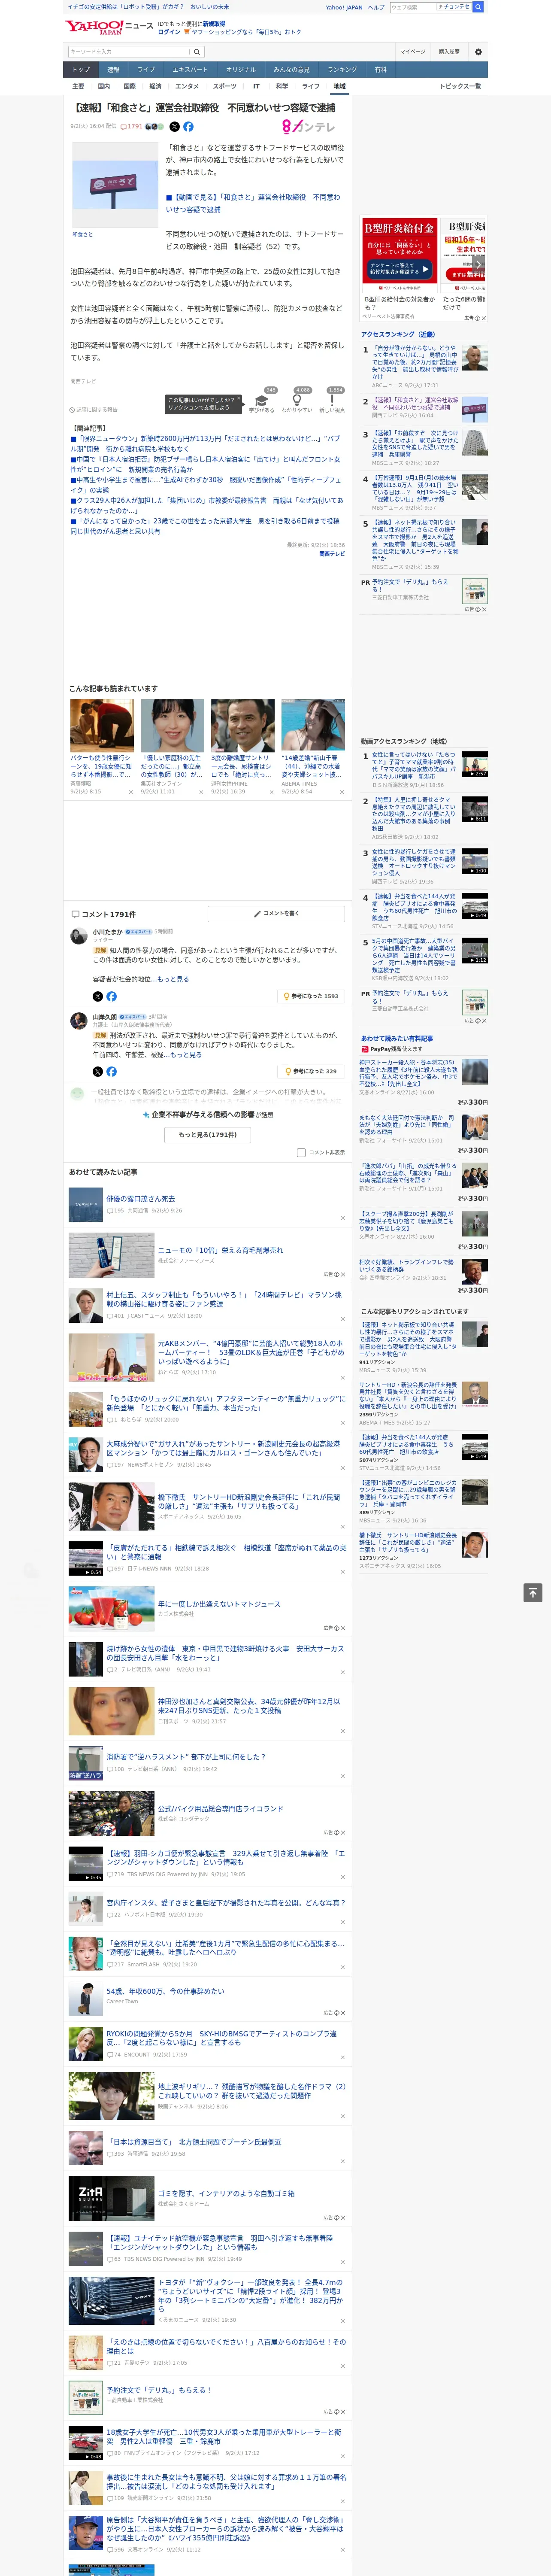The height and width of the screenshot is (2576, 551).
Task: Click もっと見る to expand 山岸久朗's comment
Action: coord(185,1054)
